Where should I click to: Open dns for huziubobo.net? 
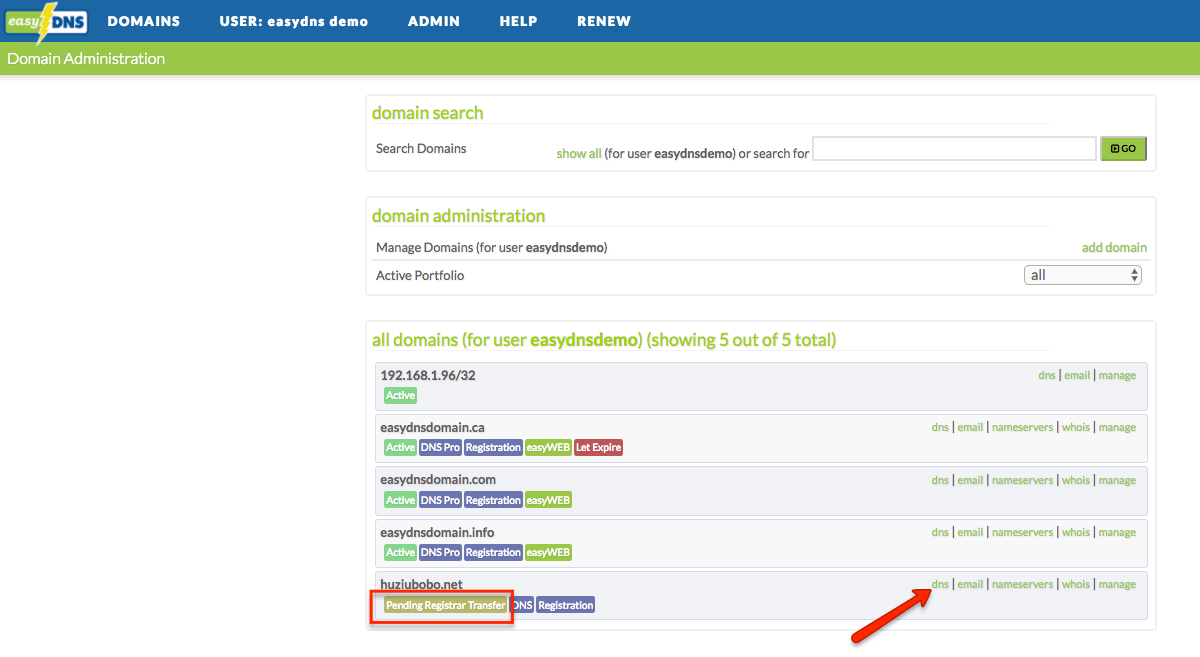(940, 584)
